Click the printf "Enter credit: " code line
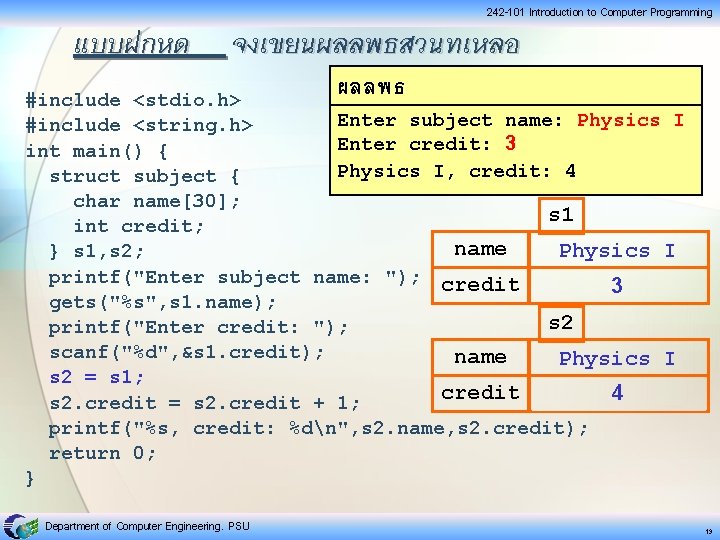 [x=198, y=328]
